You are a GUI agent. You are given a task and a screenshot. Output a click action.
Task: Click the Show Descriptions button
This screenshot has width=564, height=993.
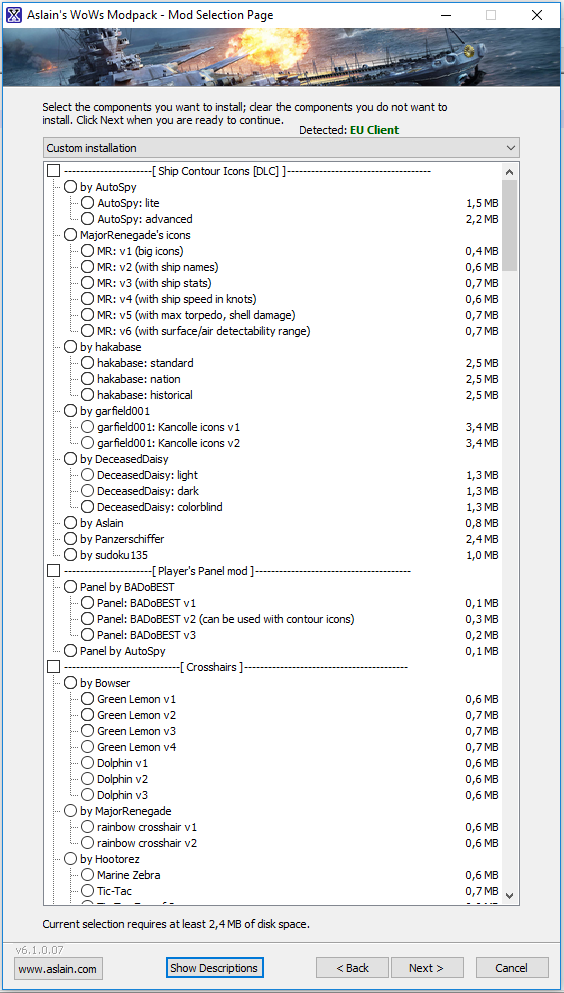coord(214,968)
